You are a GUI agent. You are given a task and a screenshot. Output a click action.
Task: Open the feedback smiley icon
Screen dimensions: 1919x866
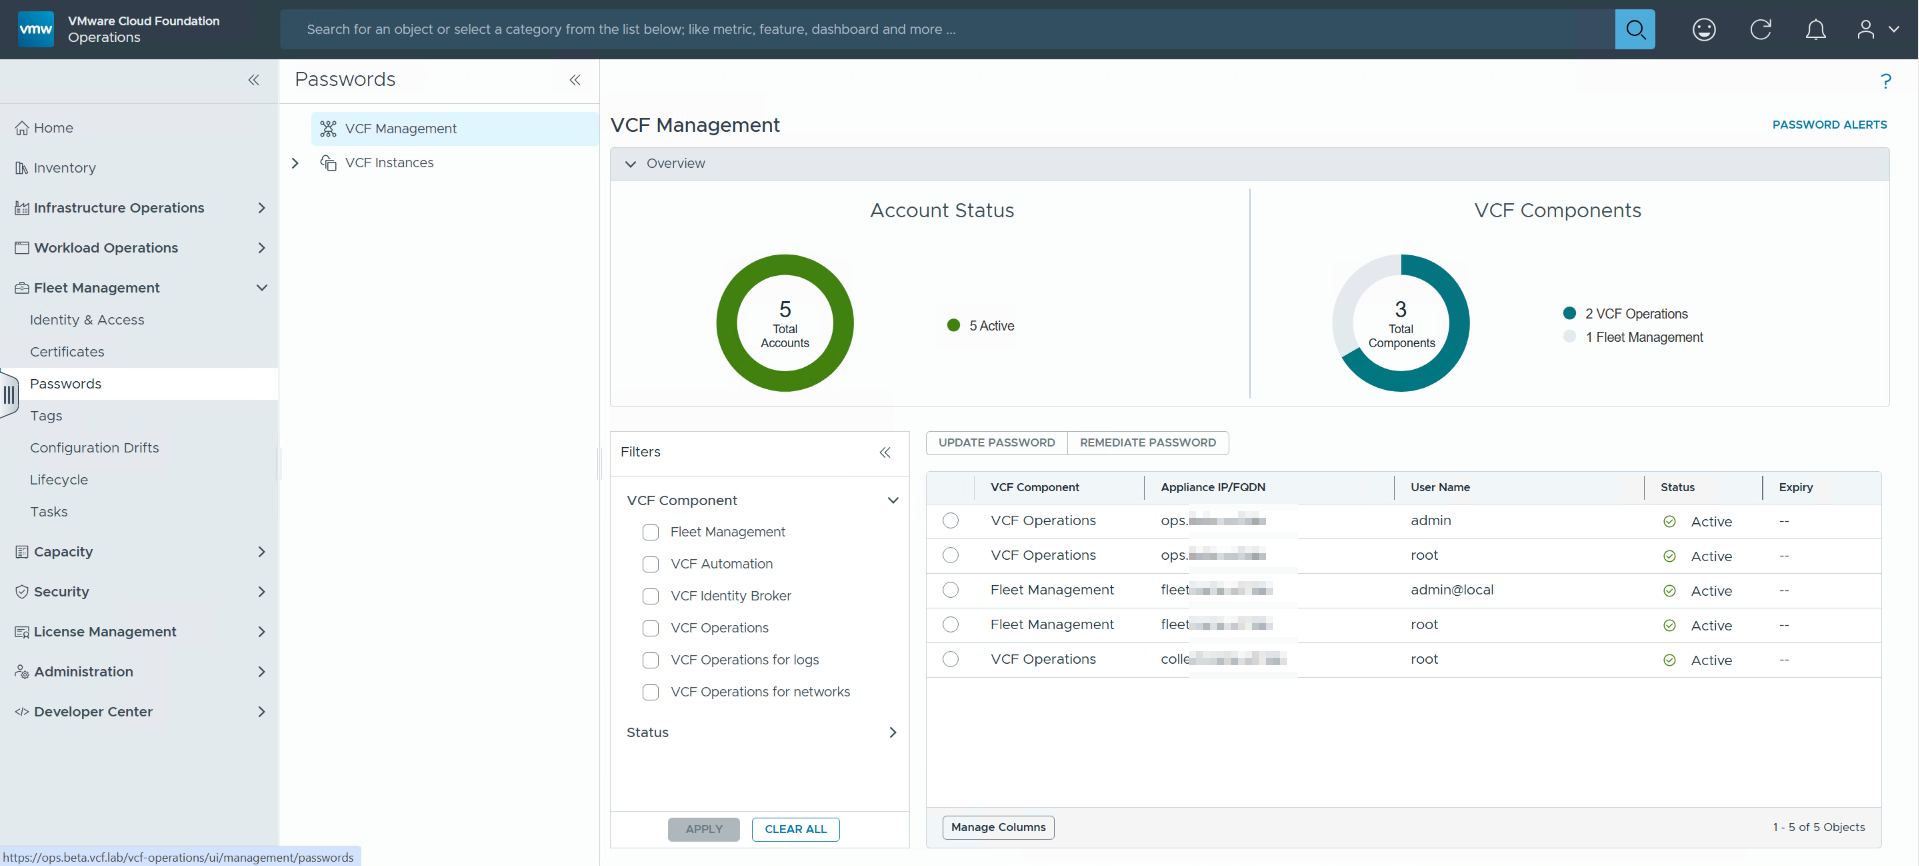[1704, 30]
